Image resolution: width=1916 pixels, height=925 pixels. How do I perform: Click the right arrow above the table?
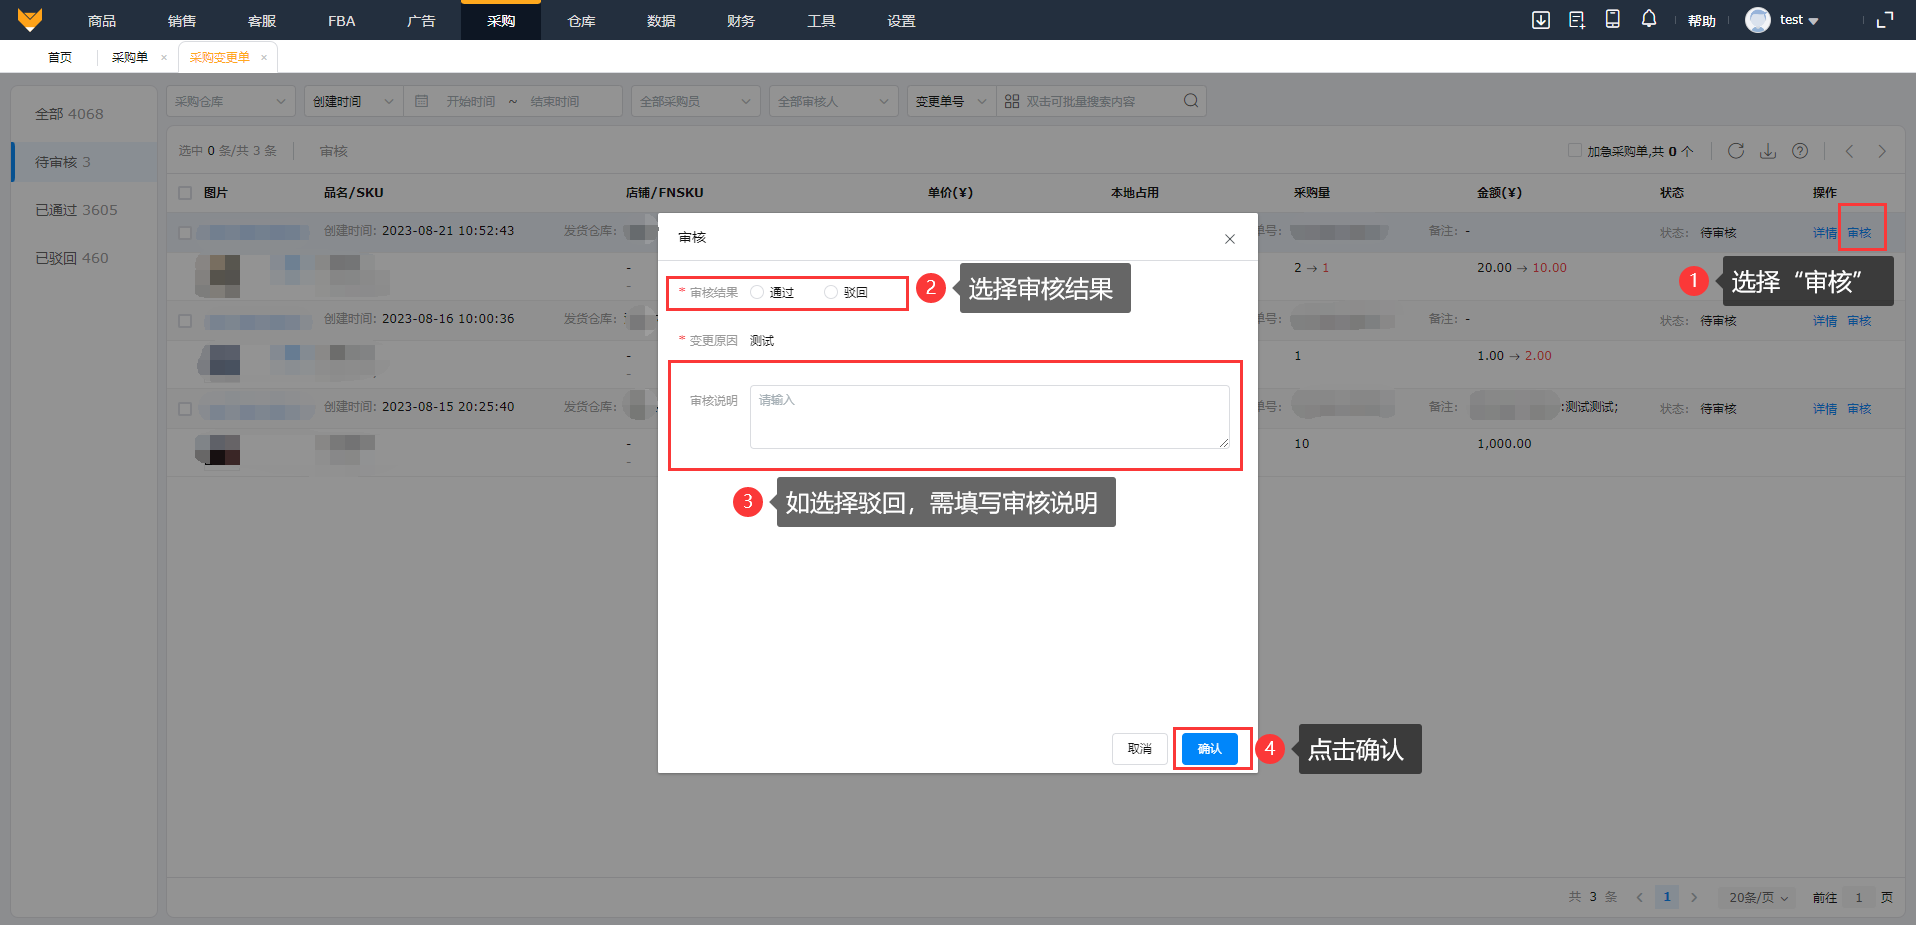[x=1882, y=151]
